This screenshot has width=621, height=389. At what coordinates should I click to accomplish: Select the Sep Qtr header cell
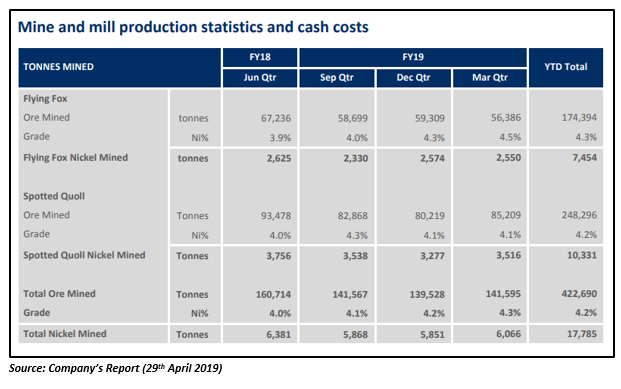(337, 78)
